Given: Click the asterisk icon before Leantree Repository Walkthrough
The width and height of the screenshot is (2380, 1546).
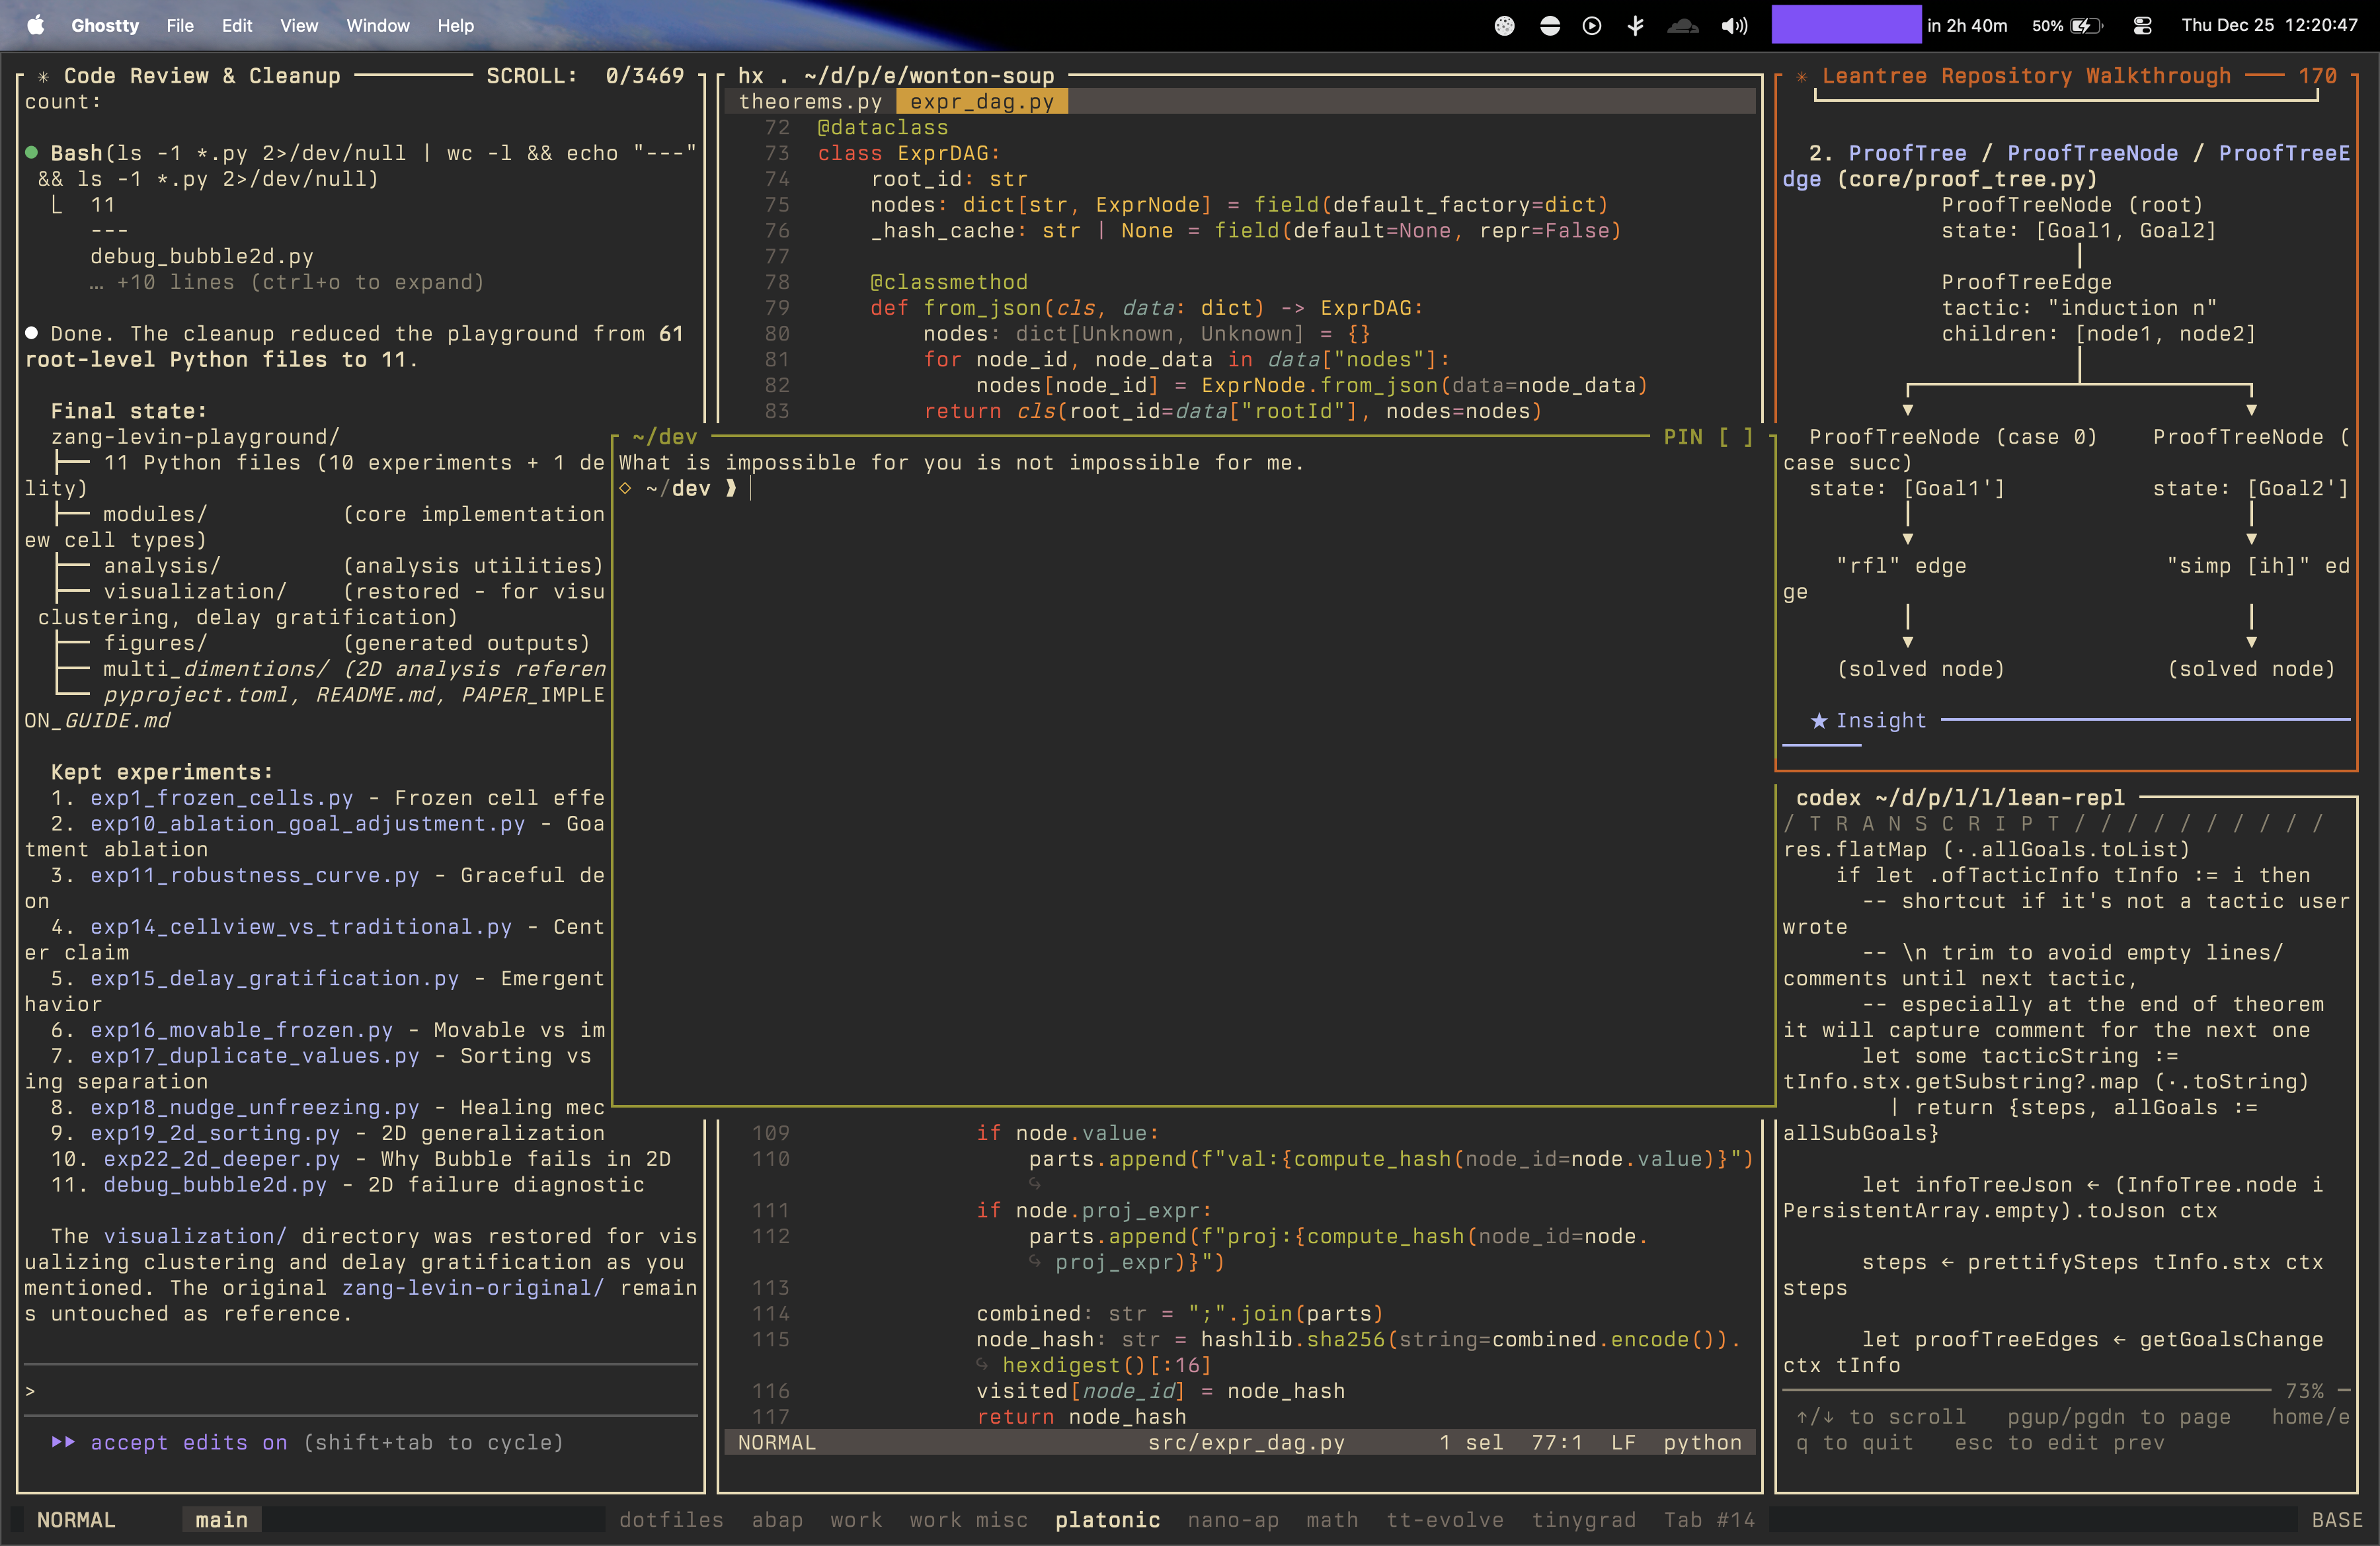Looking at the screenshot, I should tap(1801, 76).
